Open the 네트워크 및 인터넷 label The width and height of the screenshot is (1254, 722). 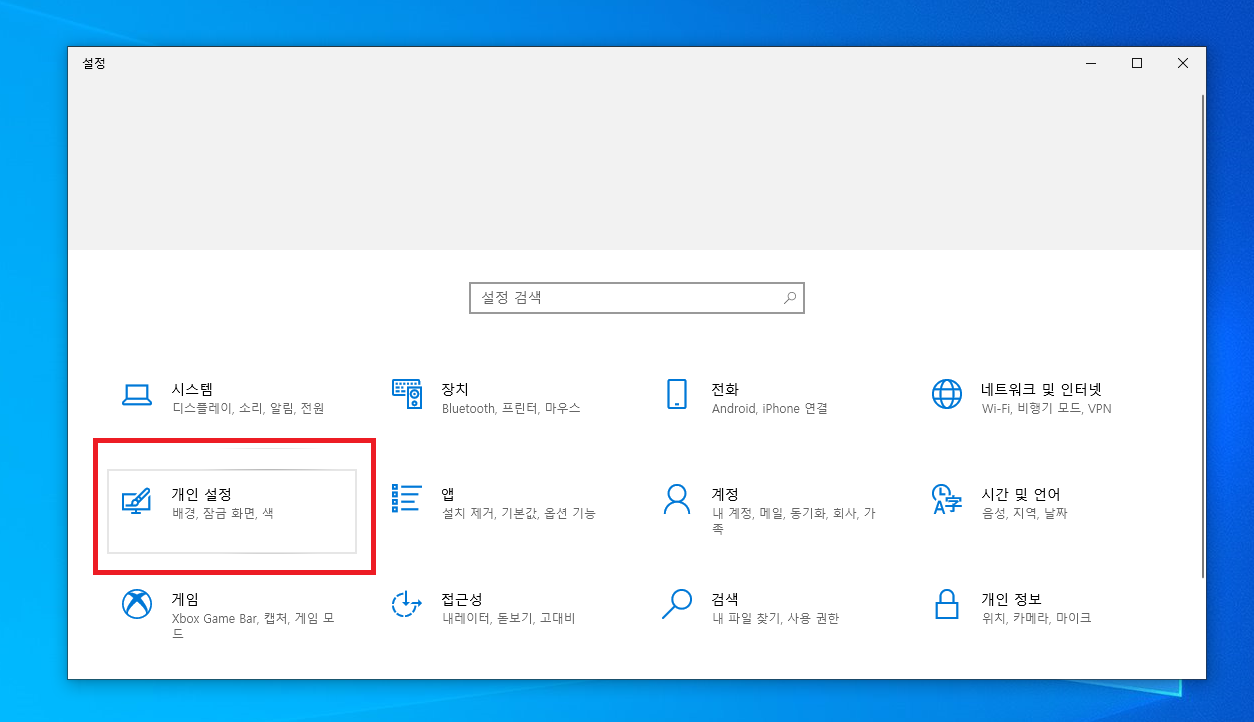click(1041, 389)
